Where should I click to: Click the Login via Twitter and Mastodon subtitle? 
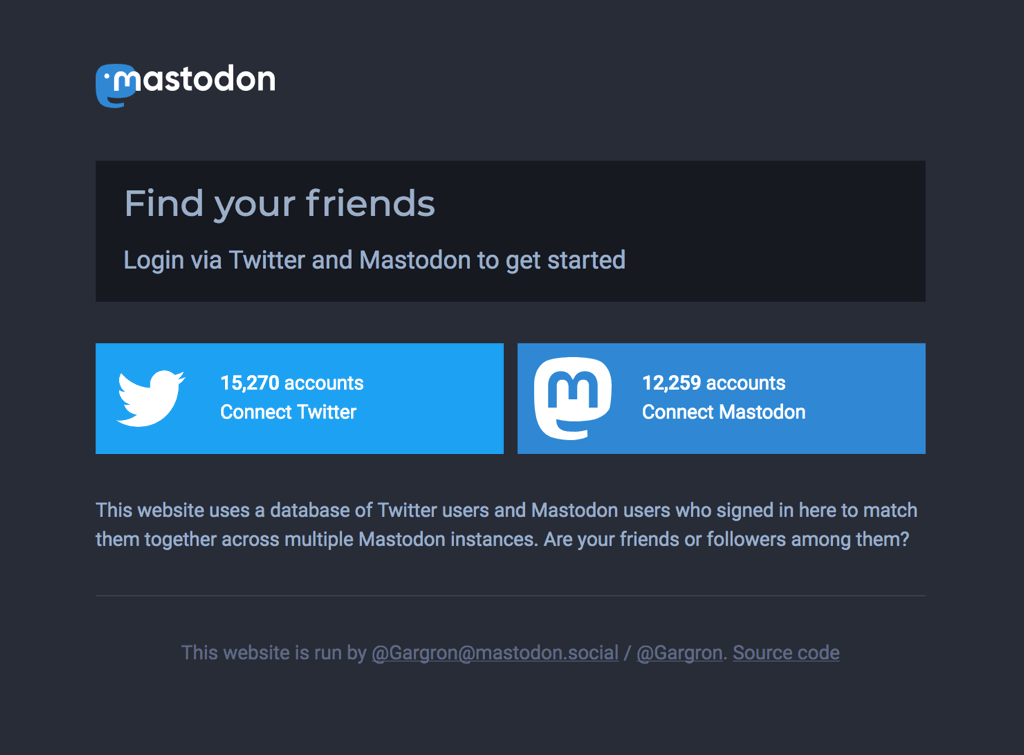pos(374,260)
